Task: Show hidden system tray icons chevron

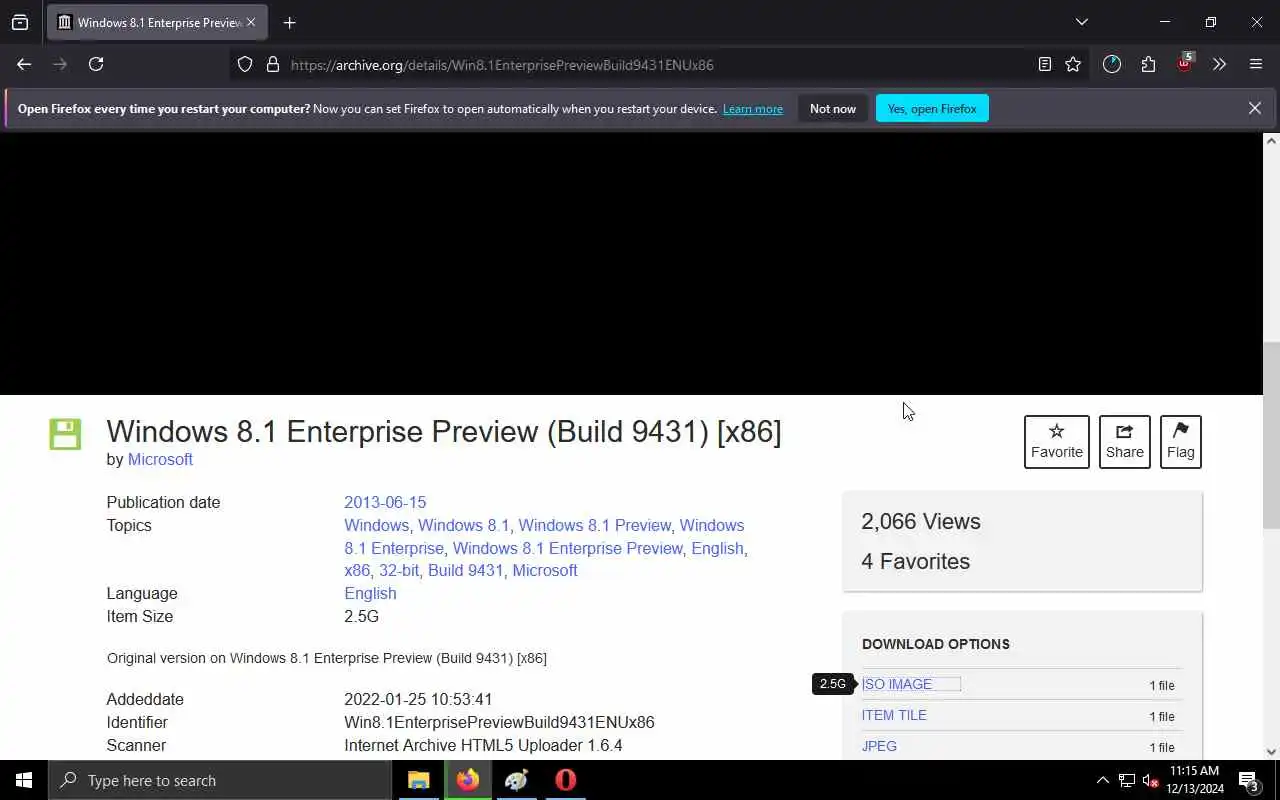Action: 1103,780
